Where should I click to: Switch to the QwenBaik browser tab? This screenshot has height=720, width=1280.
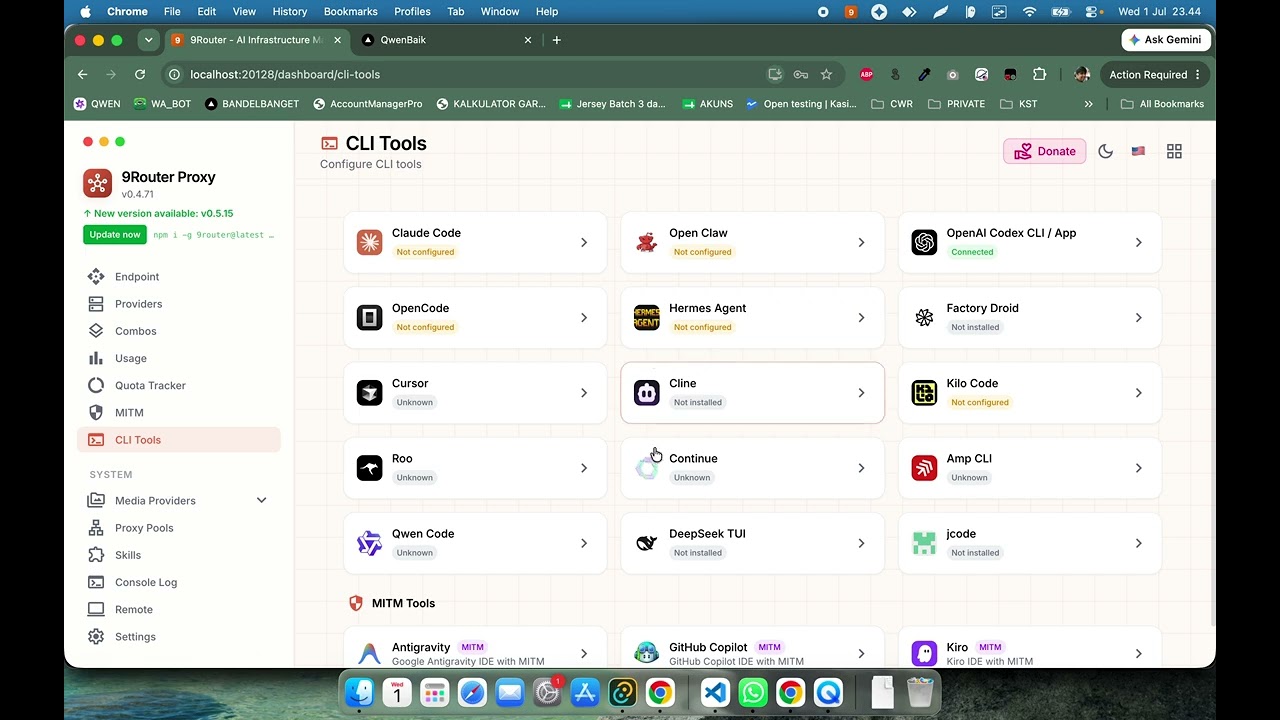[447, 40]
